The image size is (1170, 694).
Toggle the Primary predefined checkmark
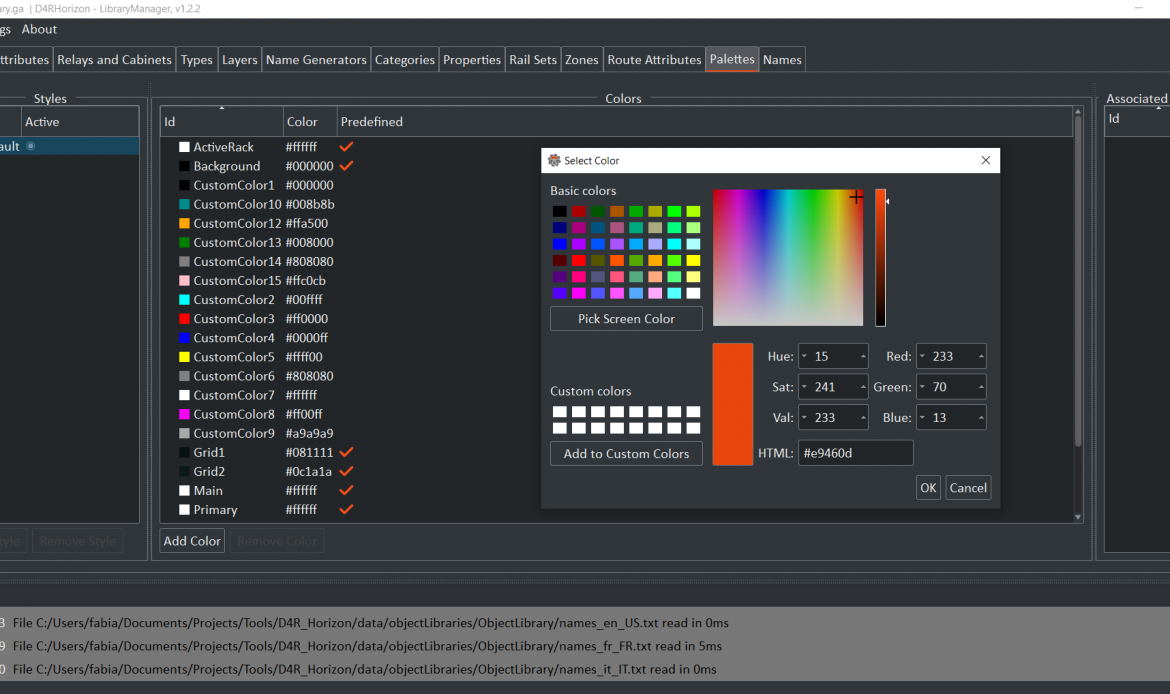coord(347,509)
